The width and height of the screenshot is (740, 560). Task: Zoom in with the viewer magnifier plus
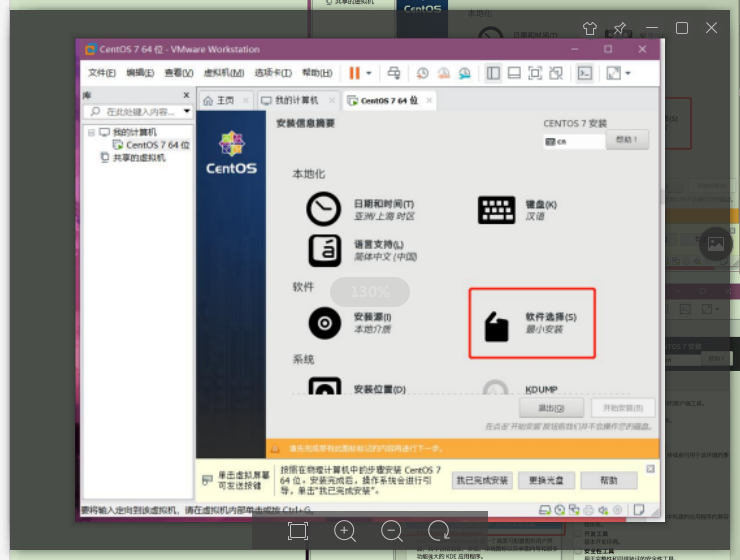[x=345, y=531]
